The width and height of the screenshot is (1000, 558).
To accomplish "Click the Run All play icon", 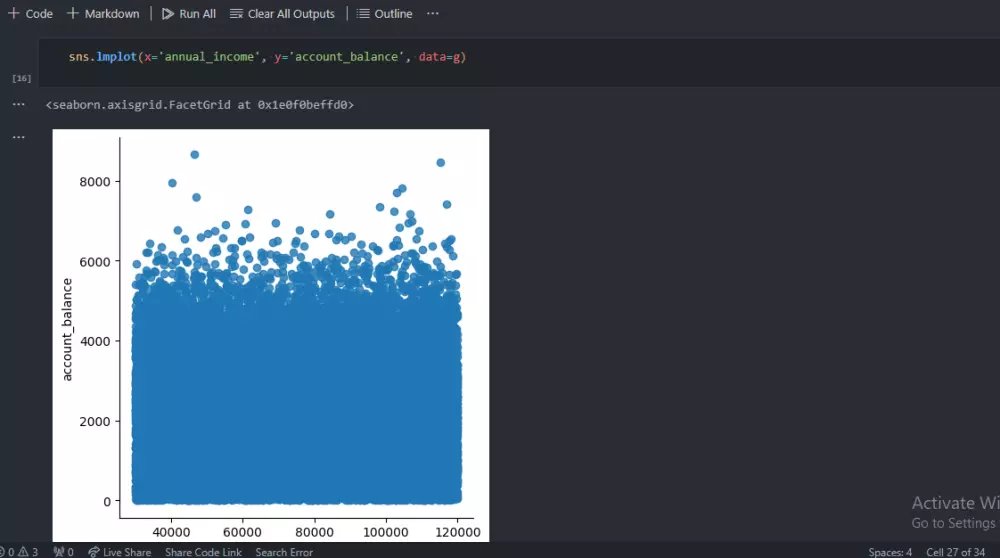I will 168,13.
